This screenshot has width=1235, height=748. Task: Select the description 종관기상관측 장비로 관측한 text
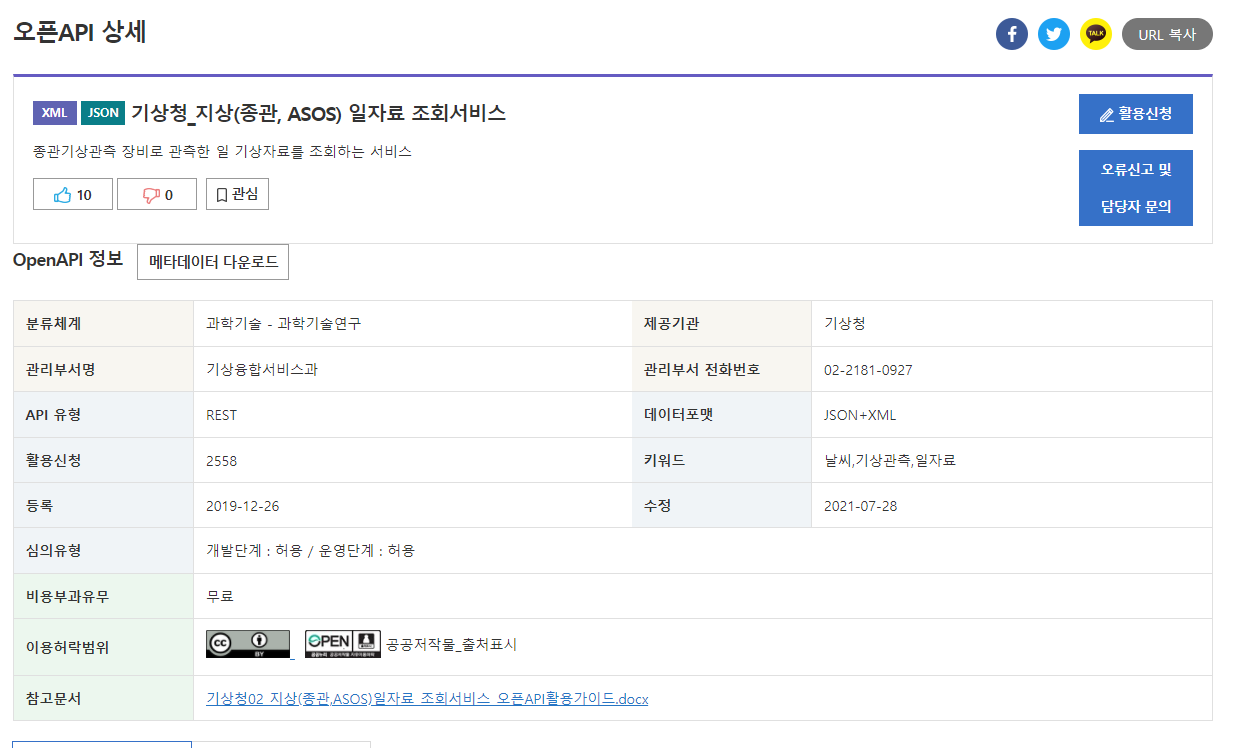pos(222,152)
